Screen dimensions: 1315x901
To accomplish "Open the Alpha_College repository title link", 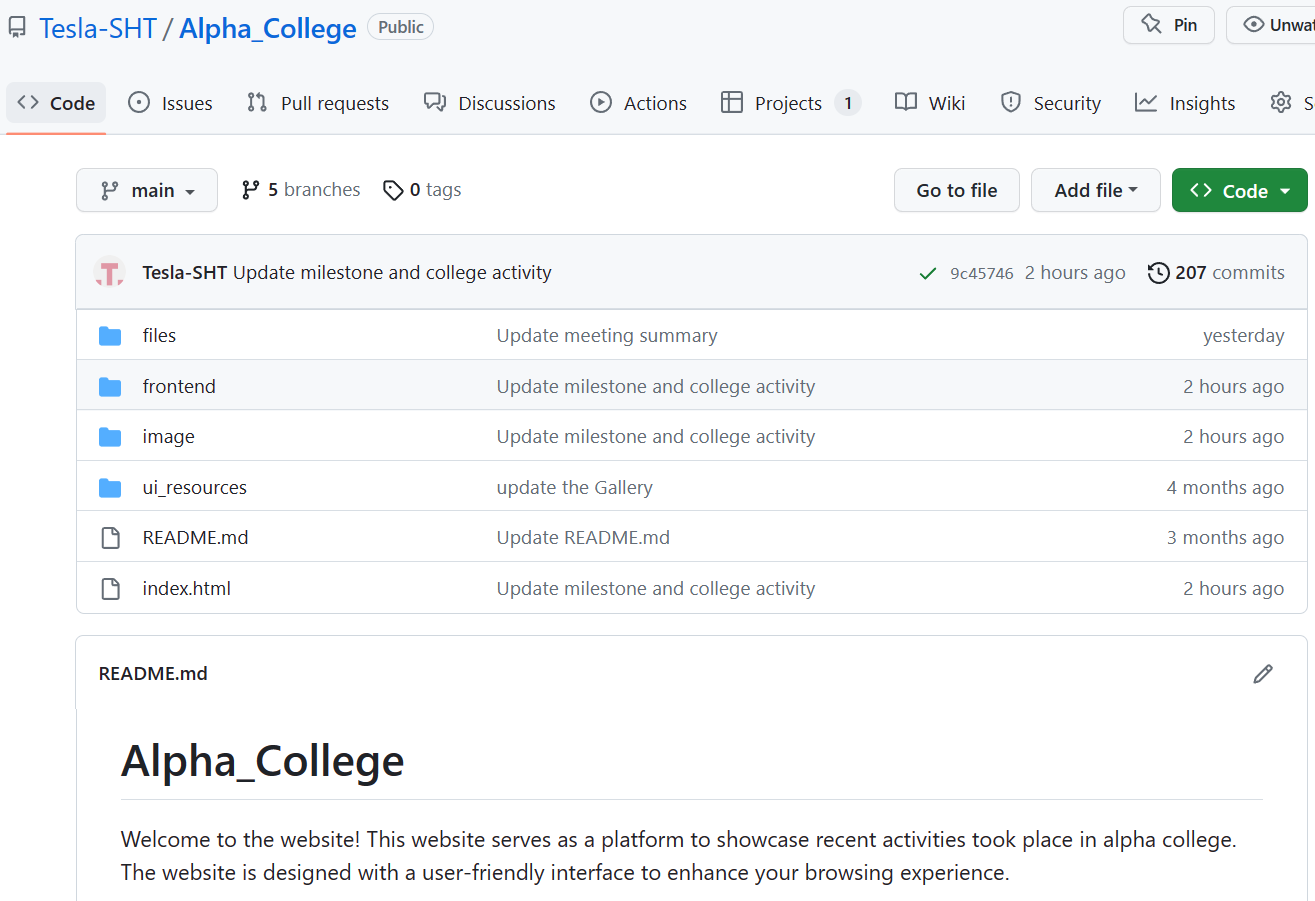I will tap(268, 28).
